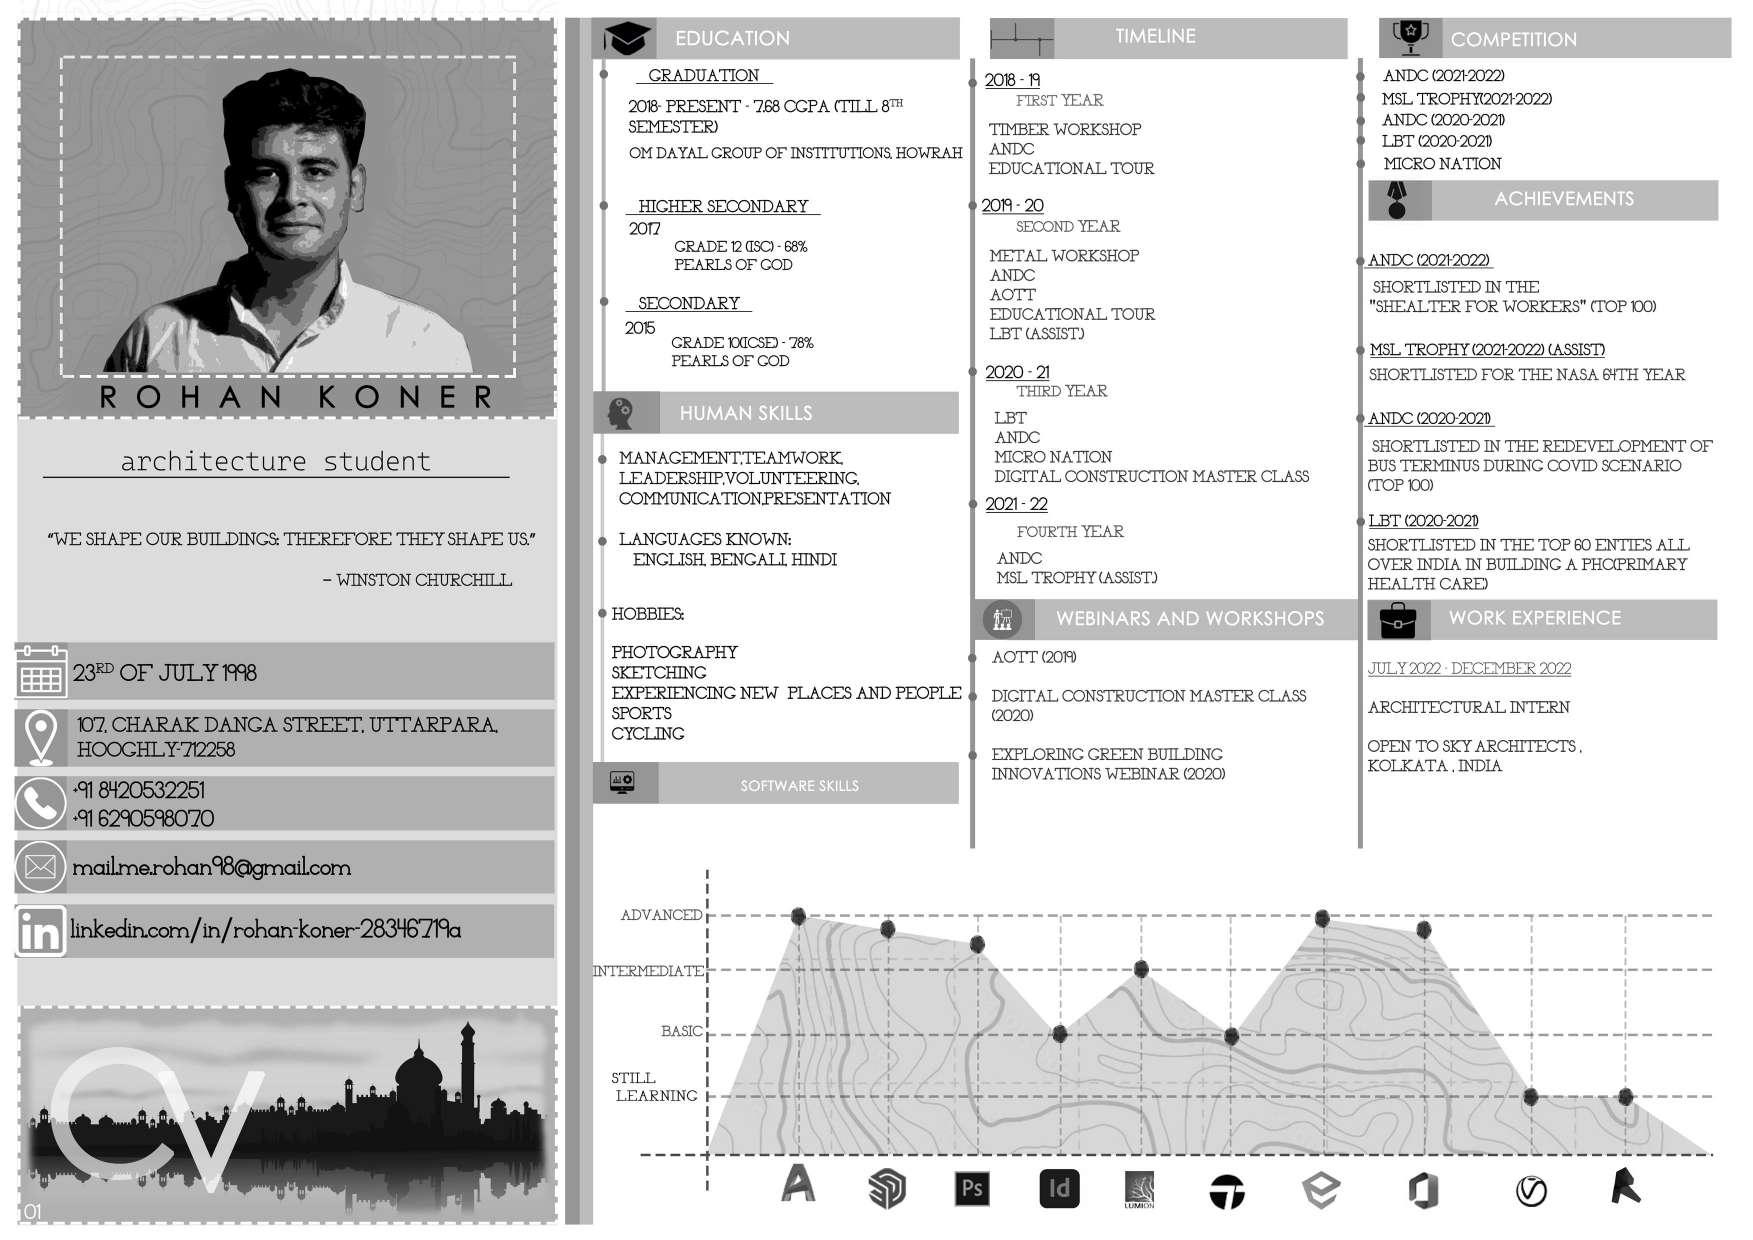Image resolution: width=1753 pixels, height=1240 pixels.
Task: Open the linkedin.com/in/rohan-koner profile link
Action: [266, 930]
